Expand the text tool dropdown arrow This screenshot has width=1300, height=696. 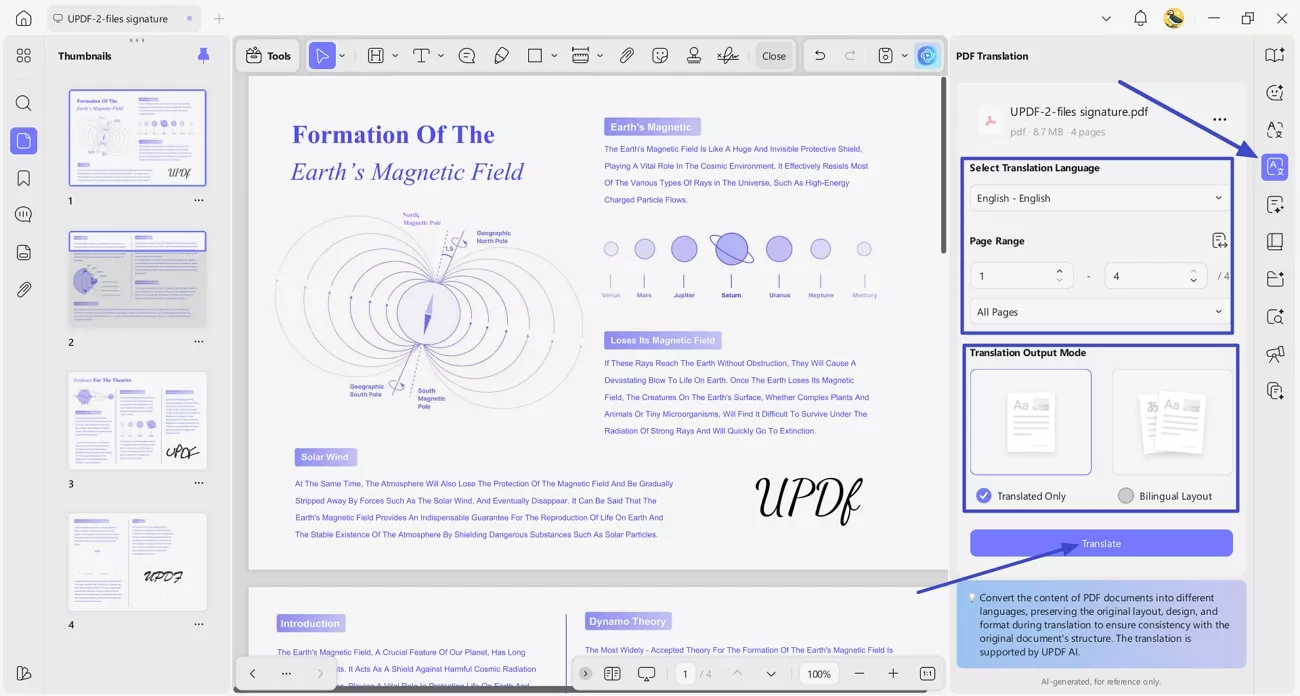click(441, 56)
